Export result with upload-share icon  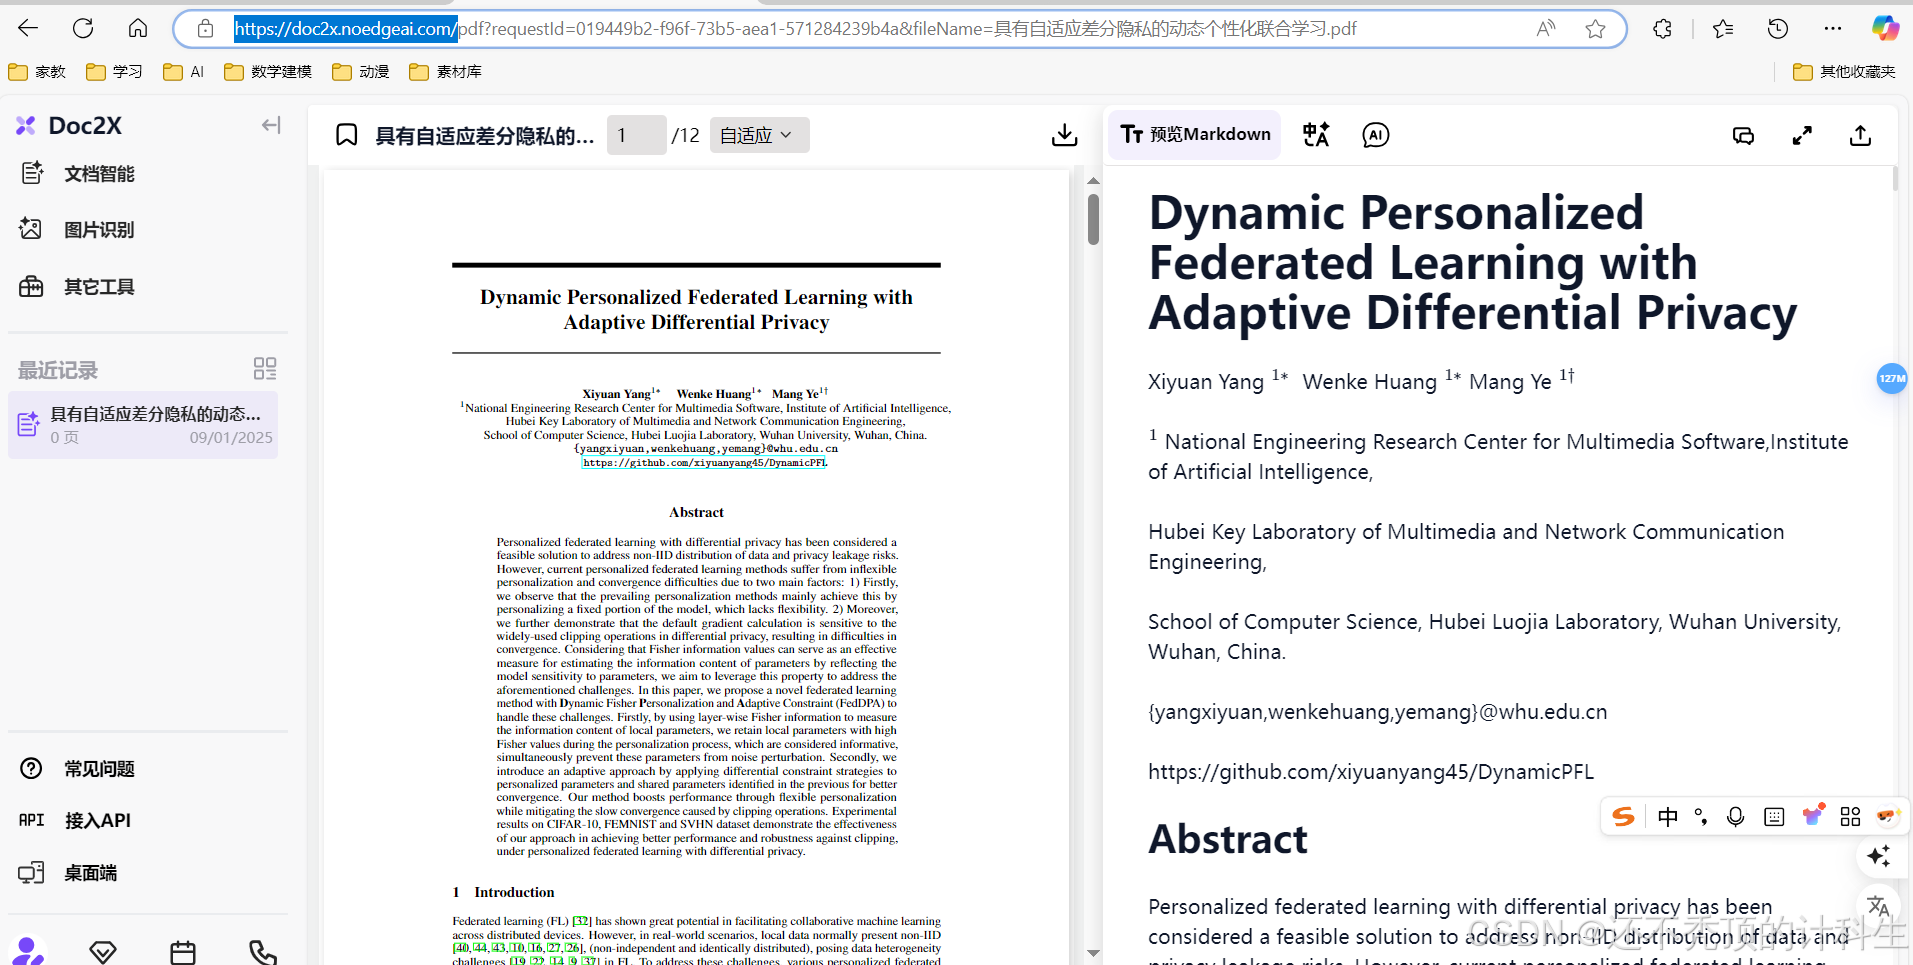click(1860, 136)
